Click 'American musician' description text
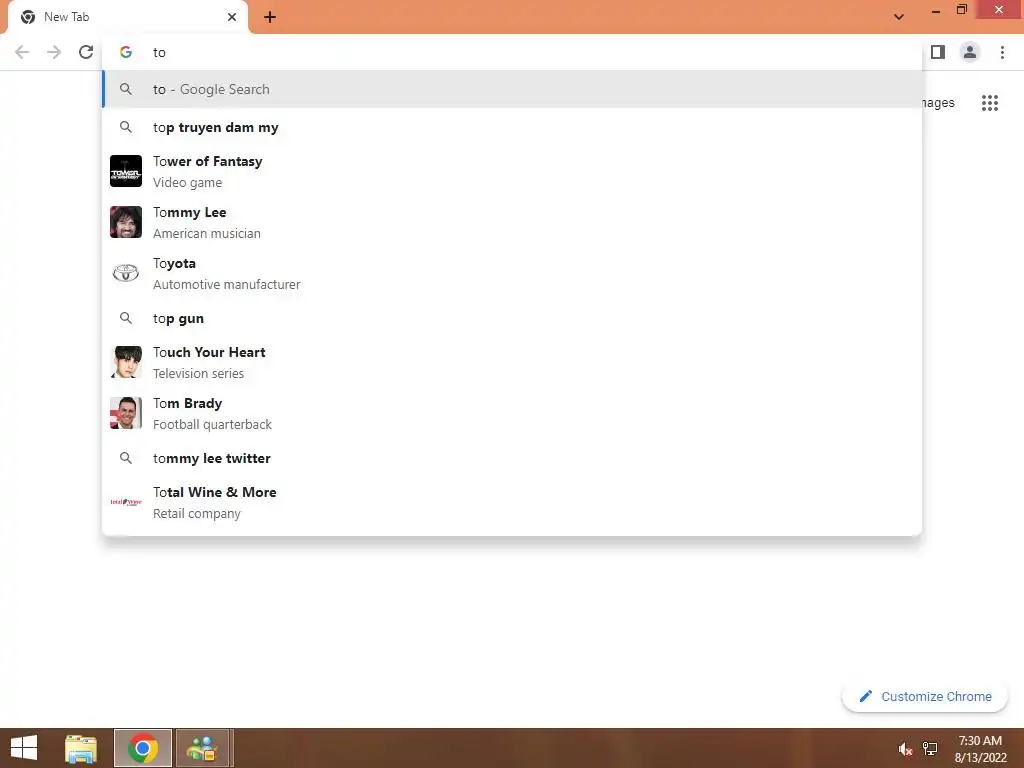This screenshot has height=768, width=1024. (x=207, y=234)
